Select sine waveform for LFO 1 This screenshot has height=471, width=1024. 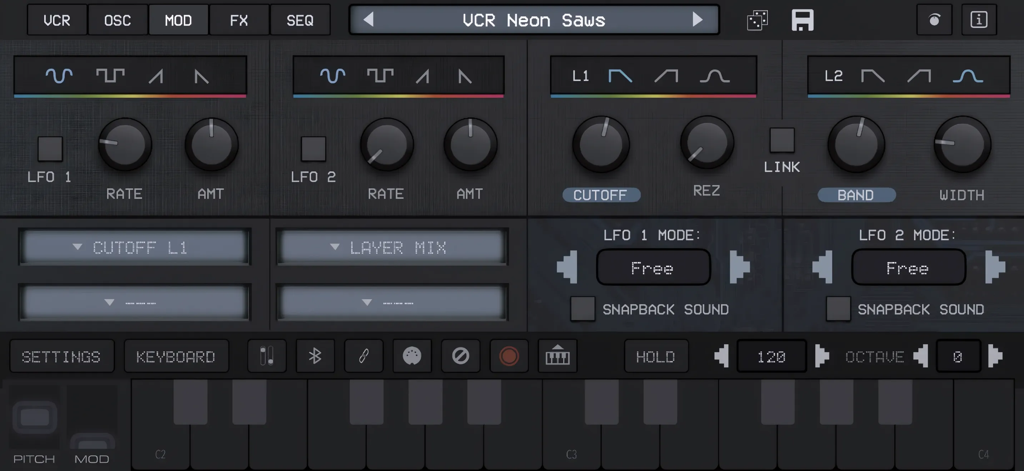coord(59,76)
